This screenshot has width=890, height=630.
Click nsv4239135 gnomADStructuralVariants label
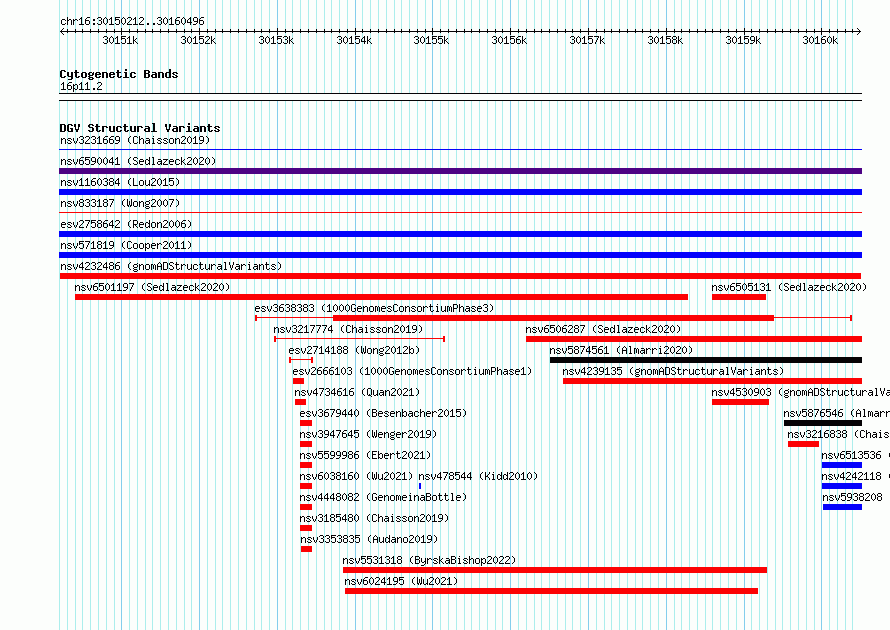click(x=673, y=371)
